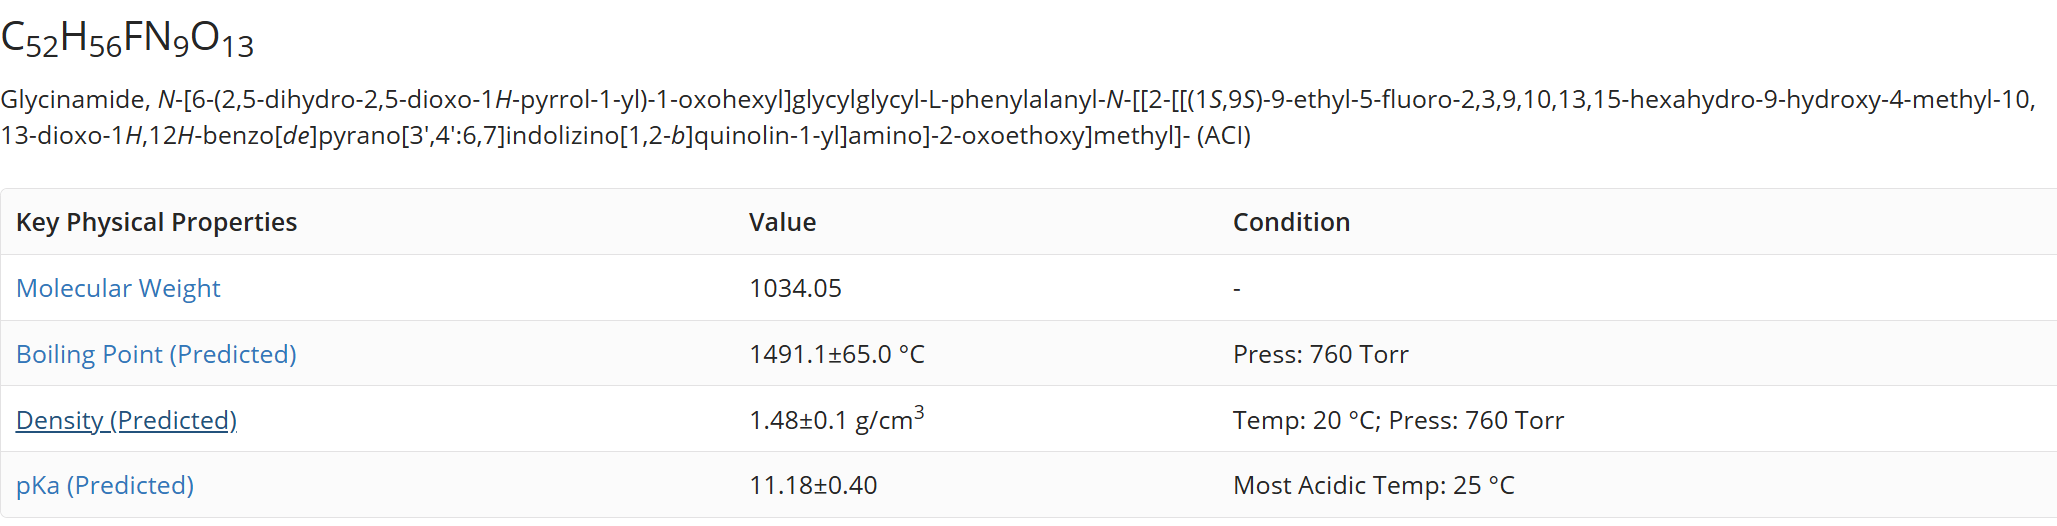
Task: Select the molecular weight value 1034.05
Action: pyautogui.click(x=795, y=288)
